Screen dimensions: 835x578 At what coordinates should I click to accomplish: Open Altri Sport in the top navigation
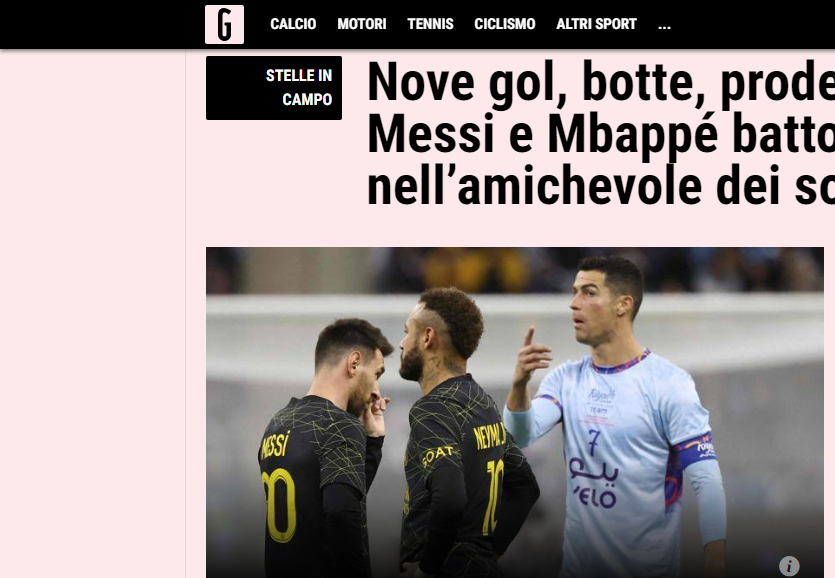(596, 24)
